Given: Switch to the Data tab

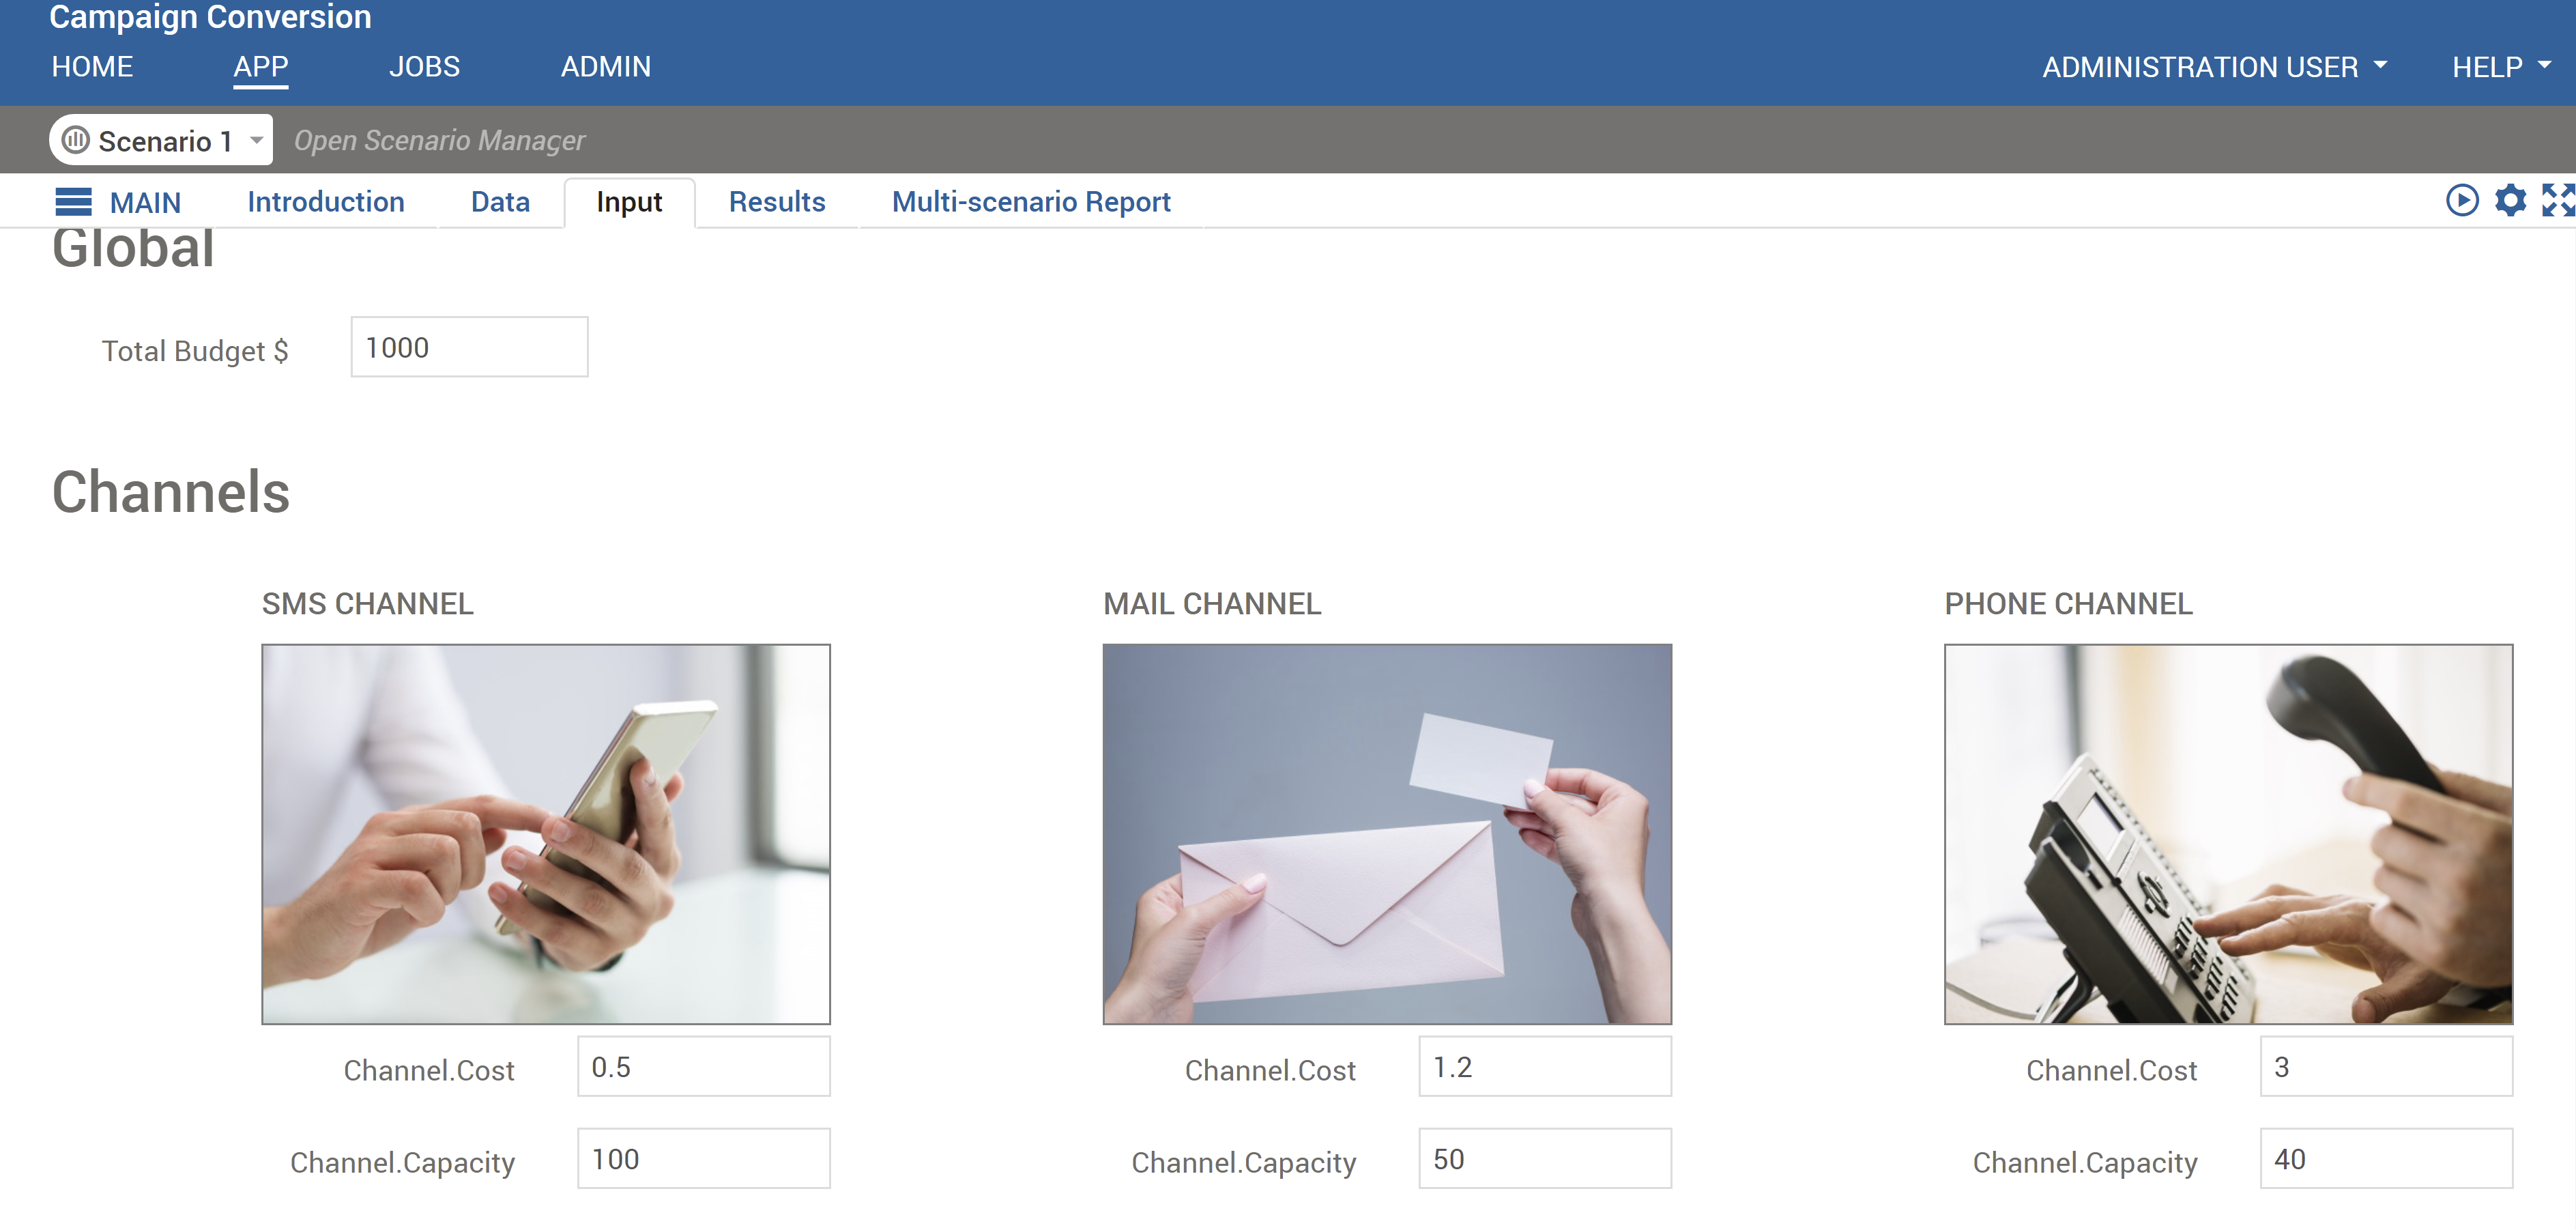Looking at the screenshot, I should point(500,202).
